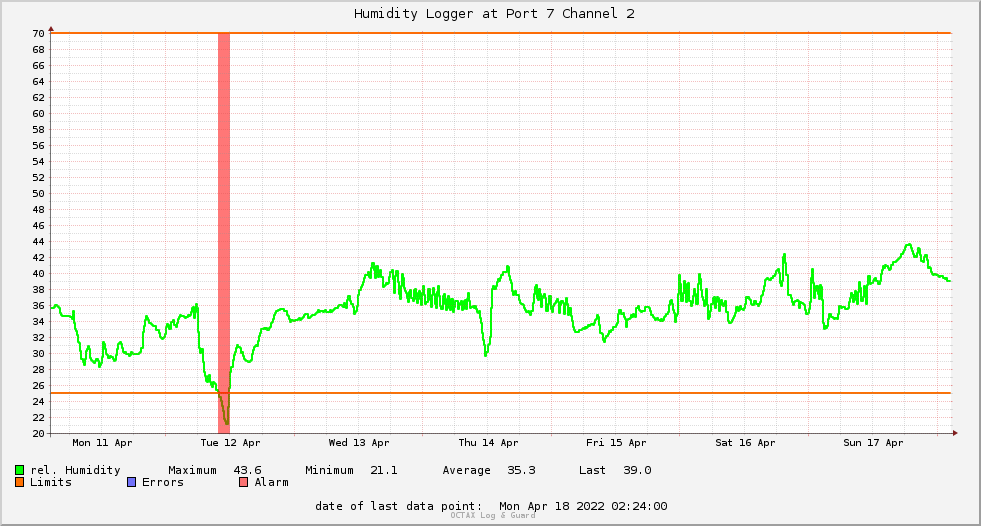Click the green rel. Humidity legend swatch
The height and width of the screenshot is (526, 981).
coord(19,470)
